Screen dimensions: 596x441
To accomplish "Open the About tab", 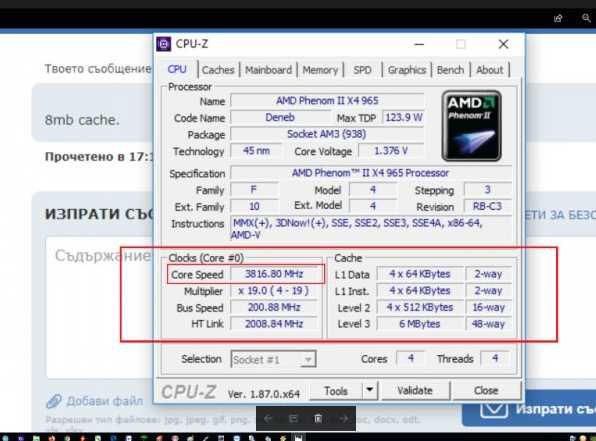I will pos(490,70).
